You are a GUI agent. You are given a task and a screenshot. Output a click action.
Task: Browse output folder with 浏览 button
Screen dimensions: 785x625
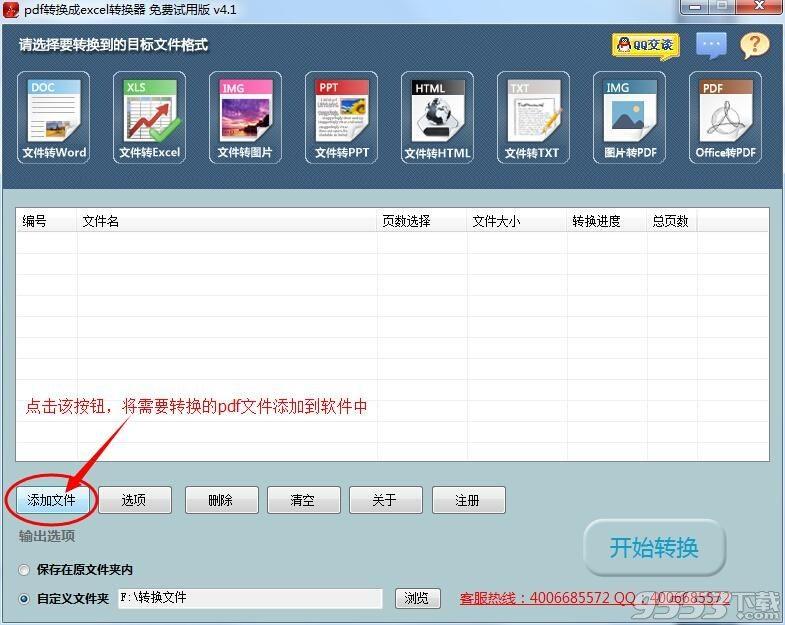418,598
